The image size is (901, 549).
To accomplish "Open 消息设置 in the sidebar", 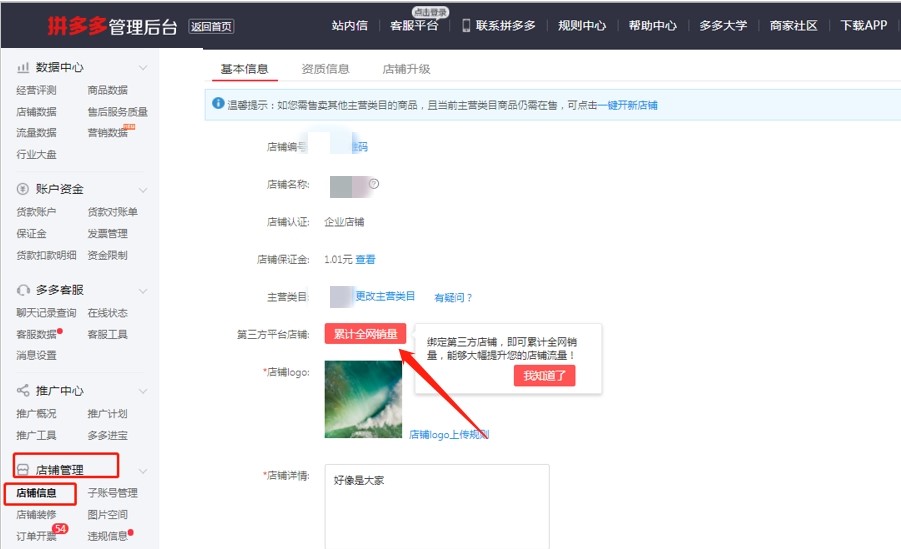I will click(x=36, y=355).
